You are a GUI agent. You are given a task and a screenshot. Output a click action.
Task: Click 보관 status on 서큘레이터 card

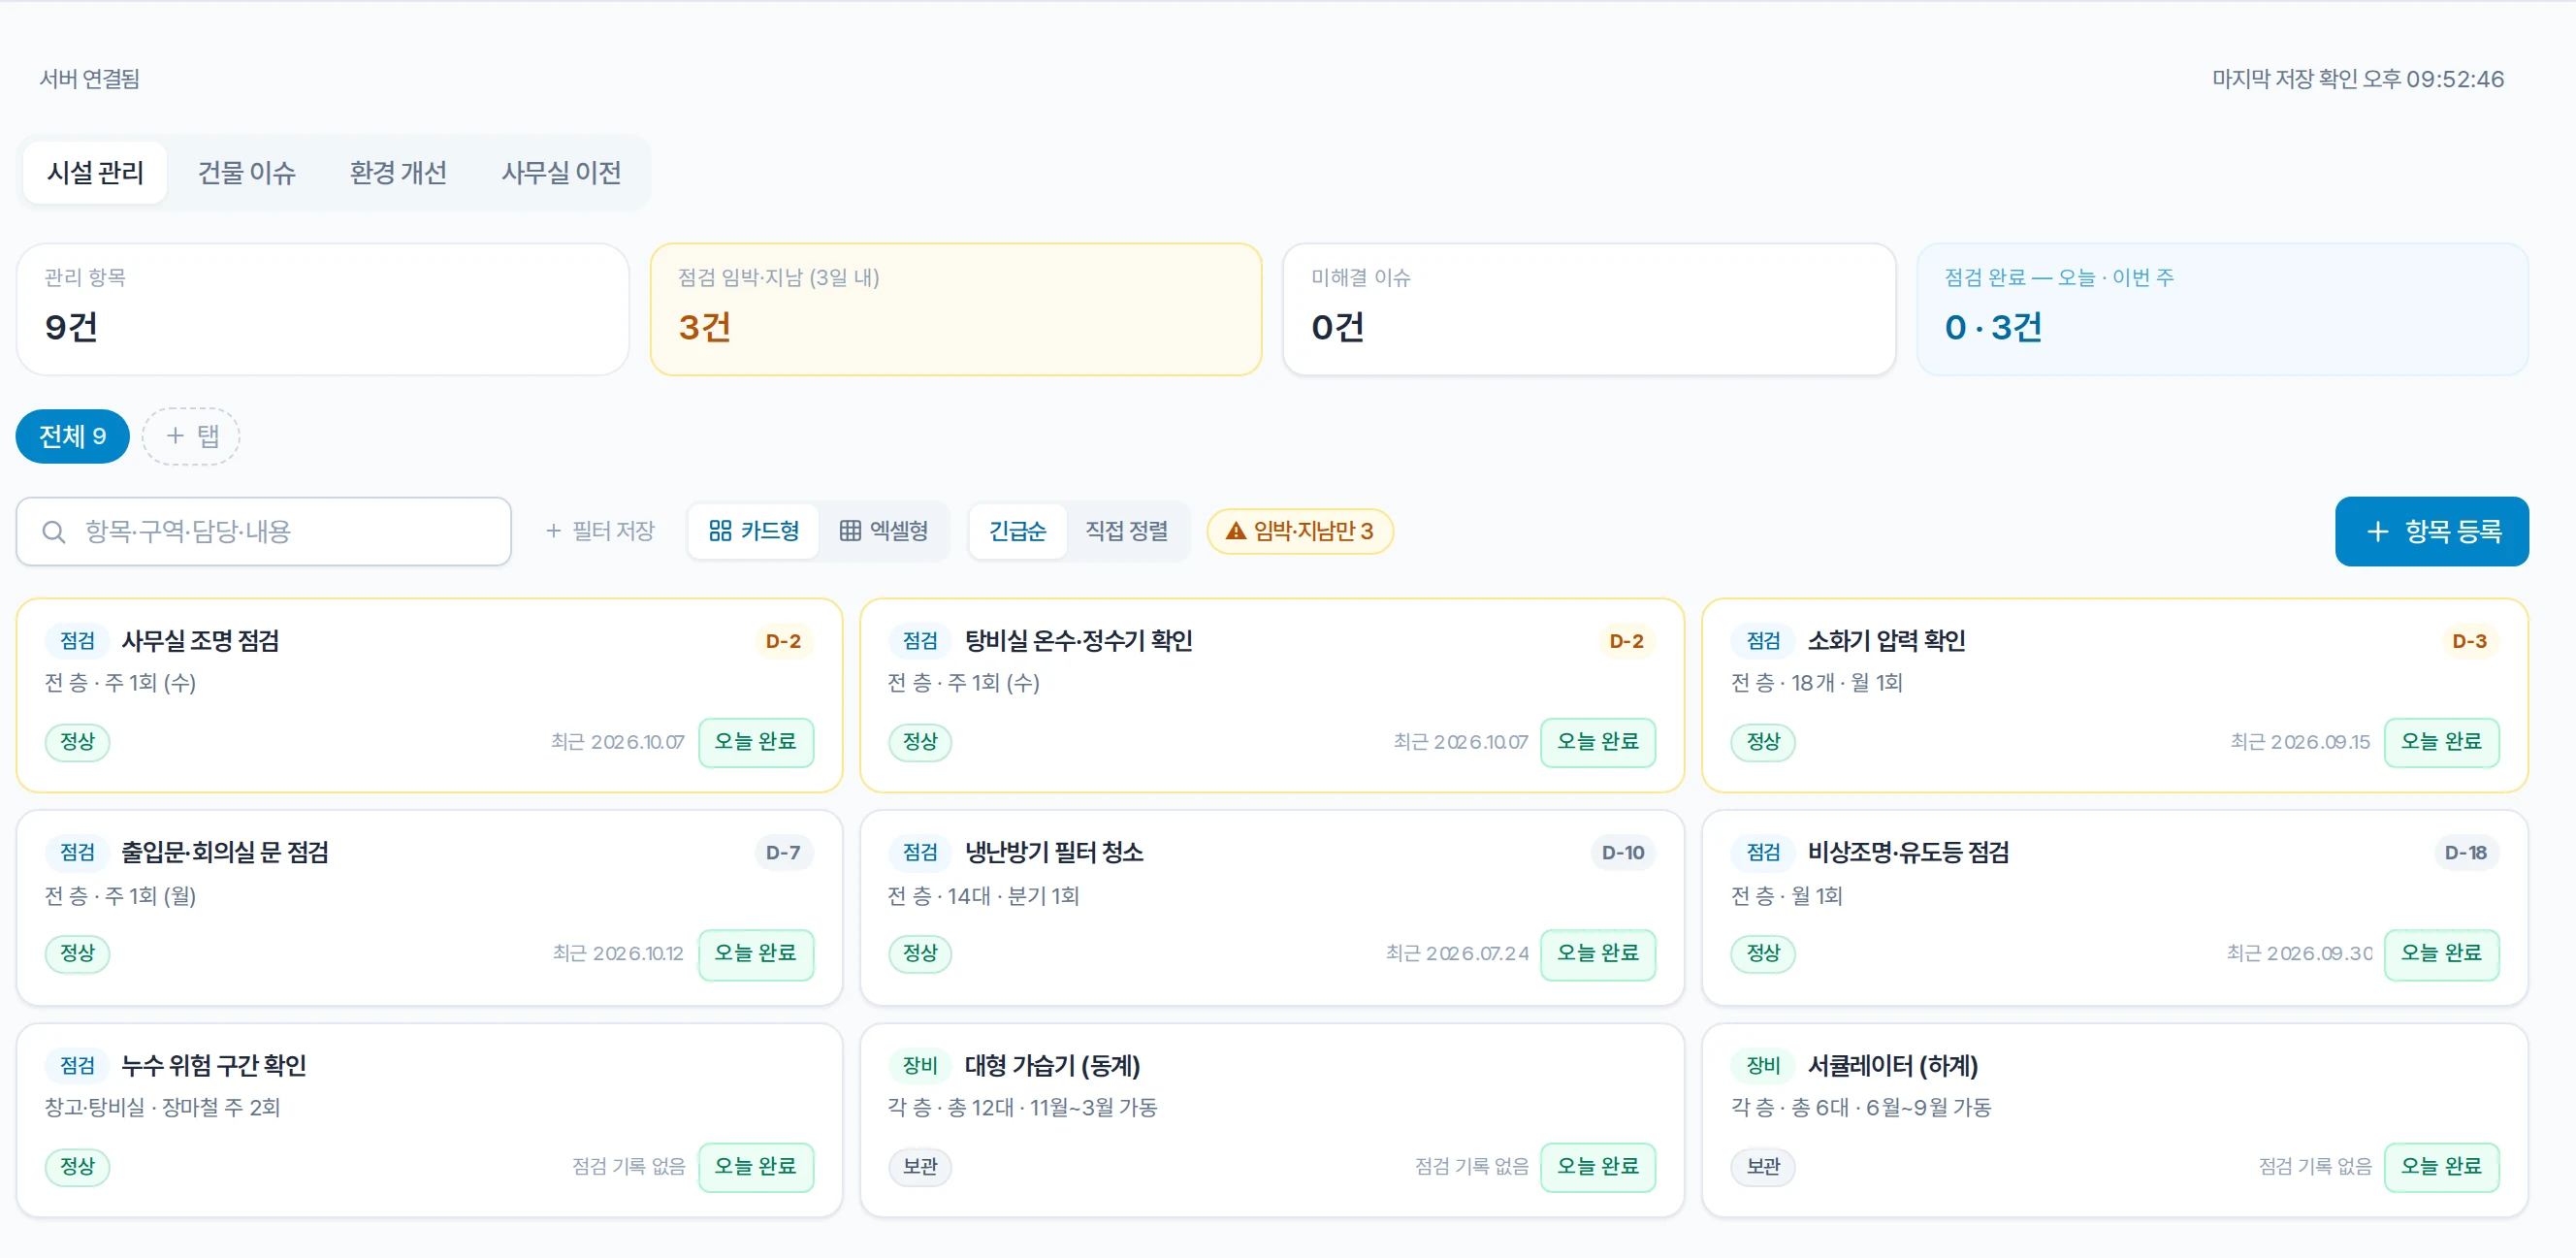[x=1763, y=1167]
